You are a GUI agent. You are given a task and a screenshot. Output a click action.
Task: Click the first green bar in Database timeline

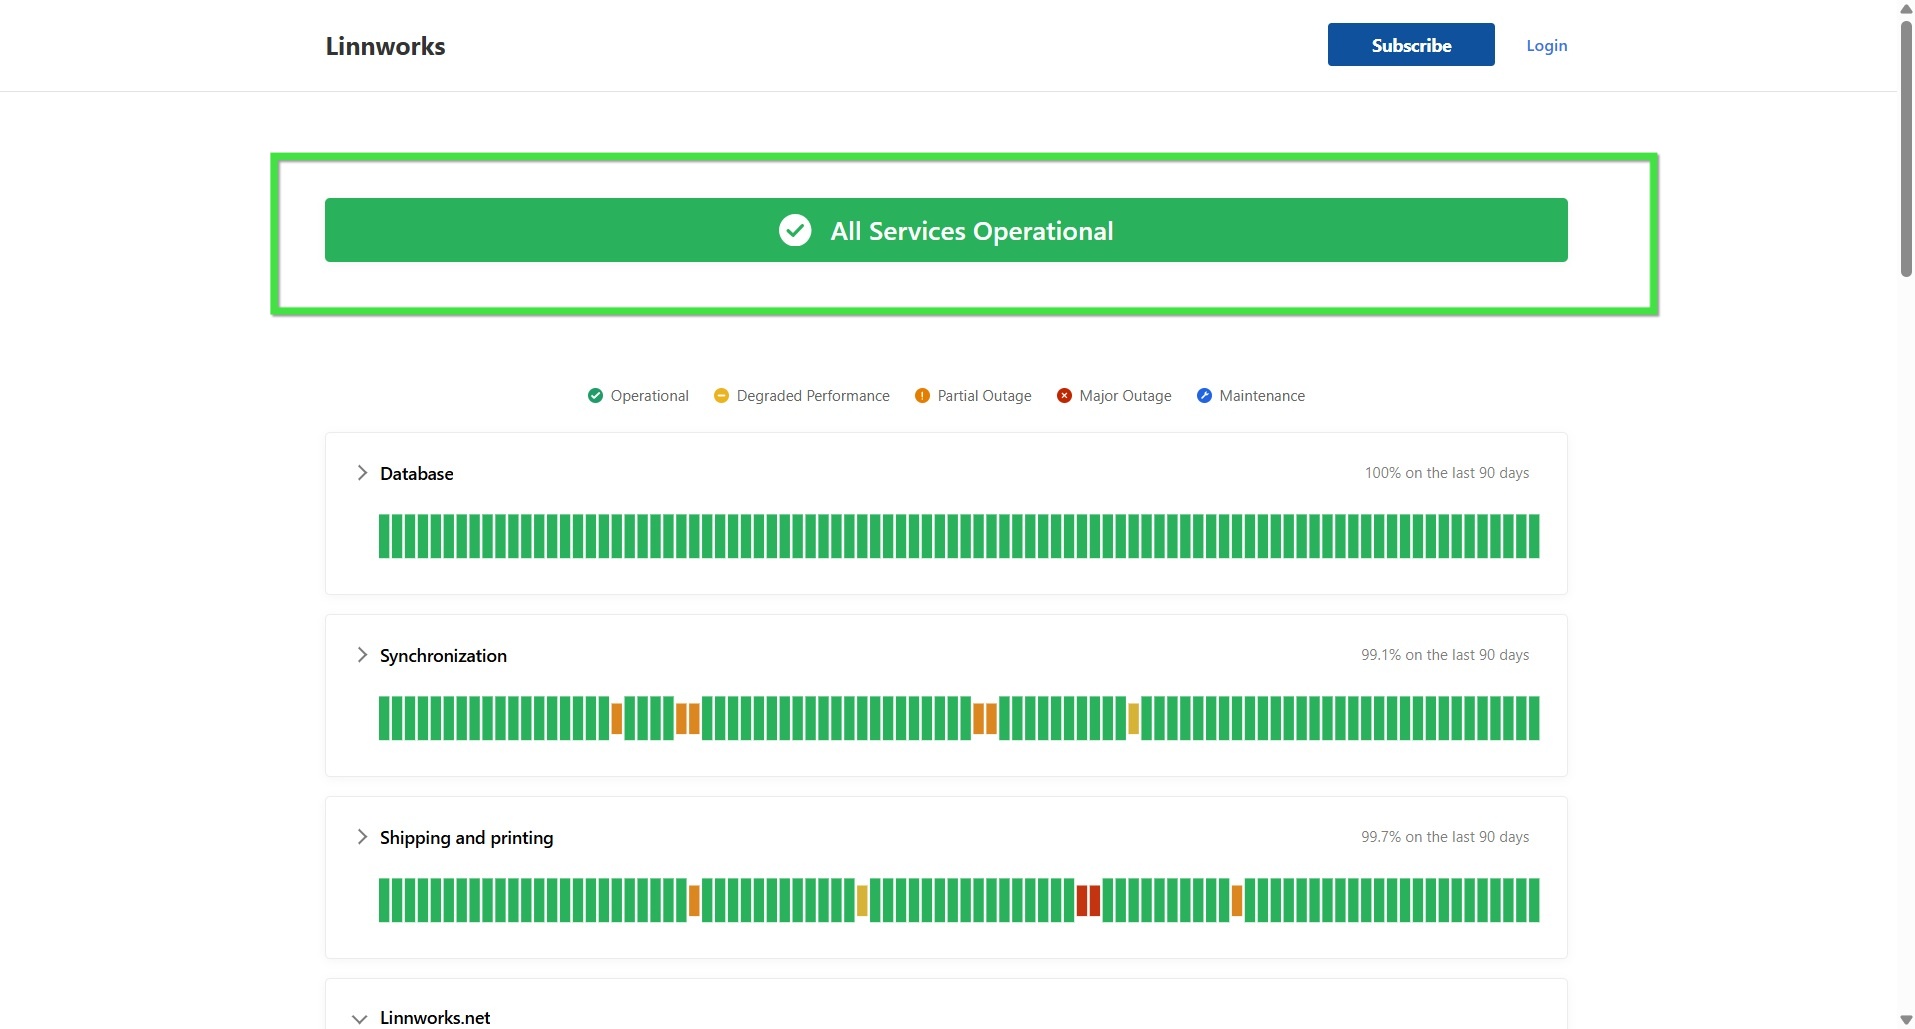[x=384, y=536]
